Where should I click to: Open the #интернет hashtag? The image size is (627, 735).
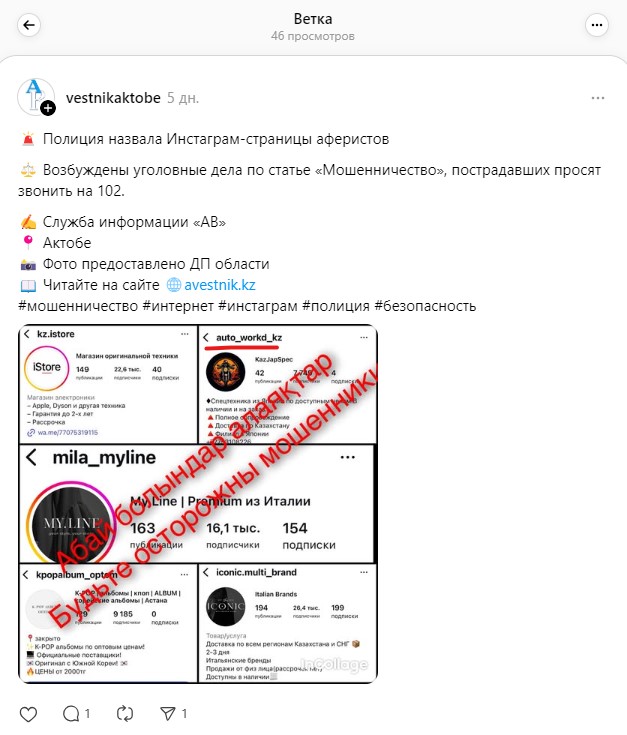click(178, 306)
